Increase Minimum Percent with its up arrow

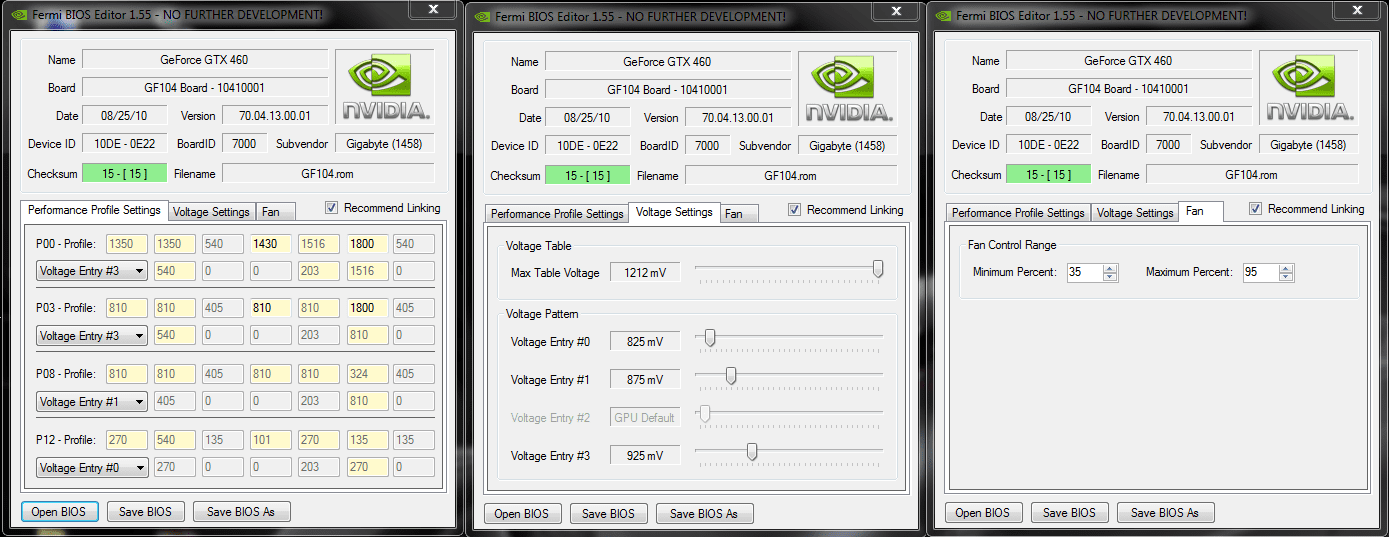pyautogui.click(x=1110, y=268)
